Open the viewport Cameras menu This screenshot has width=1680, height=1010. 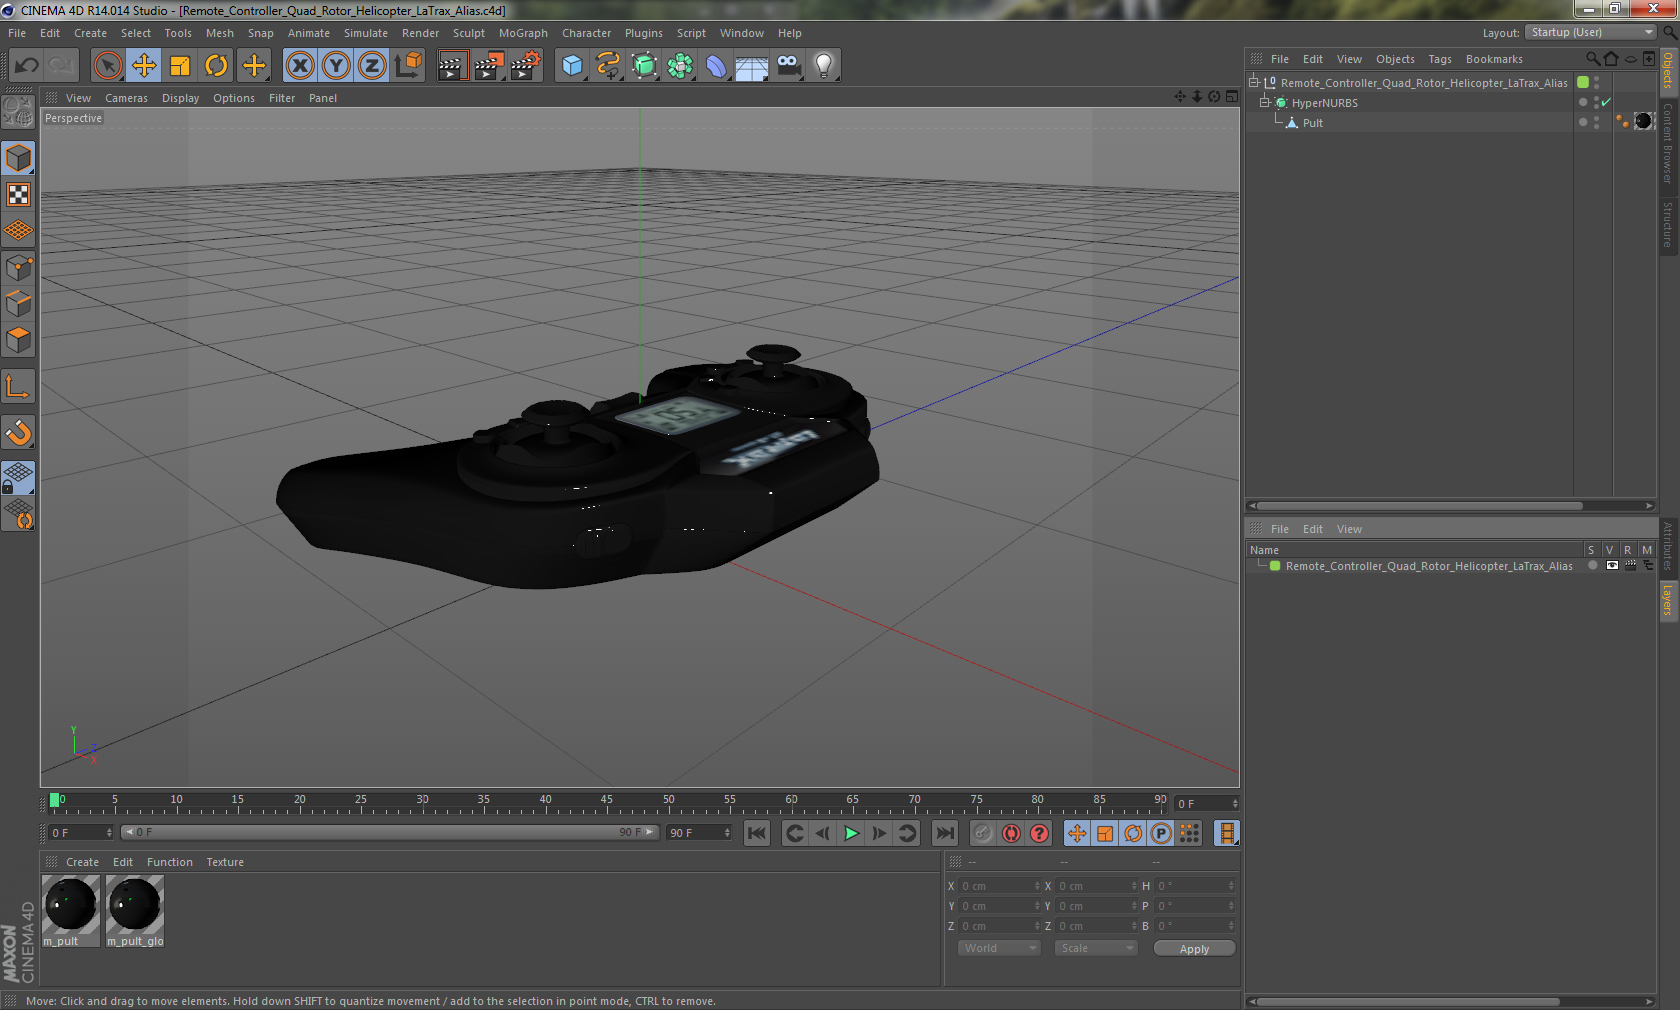click(126, 98)
